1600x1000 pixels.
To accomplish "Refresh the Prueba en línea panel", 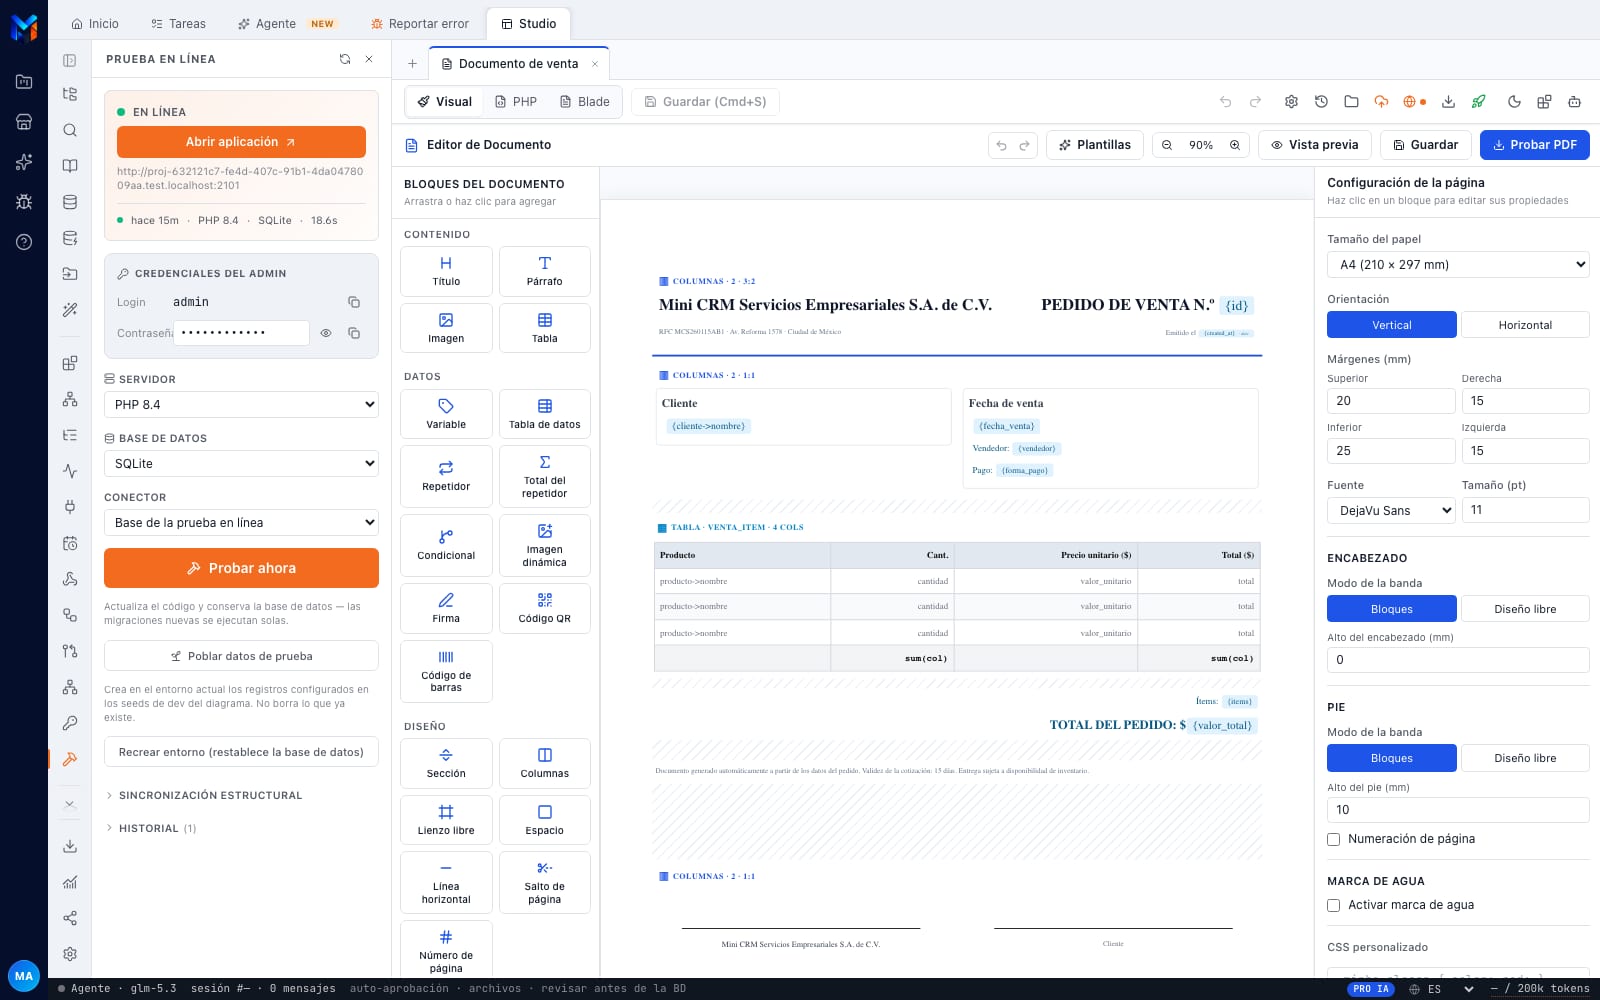I will point(345,59).
